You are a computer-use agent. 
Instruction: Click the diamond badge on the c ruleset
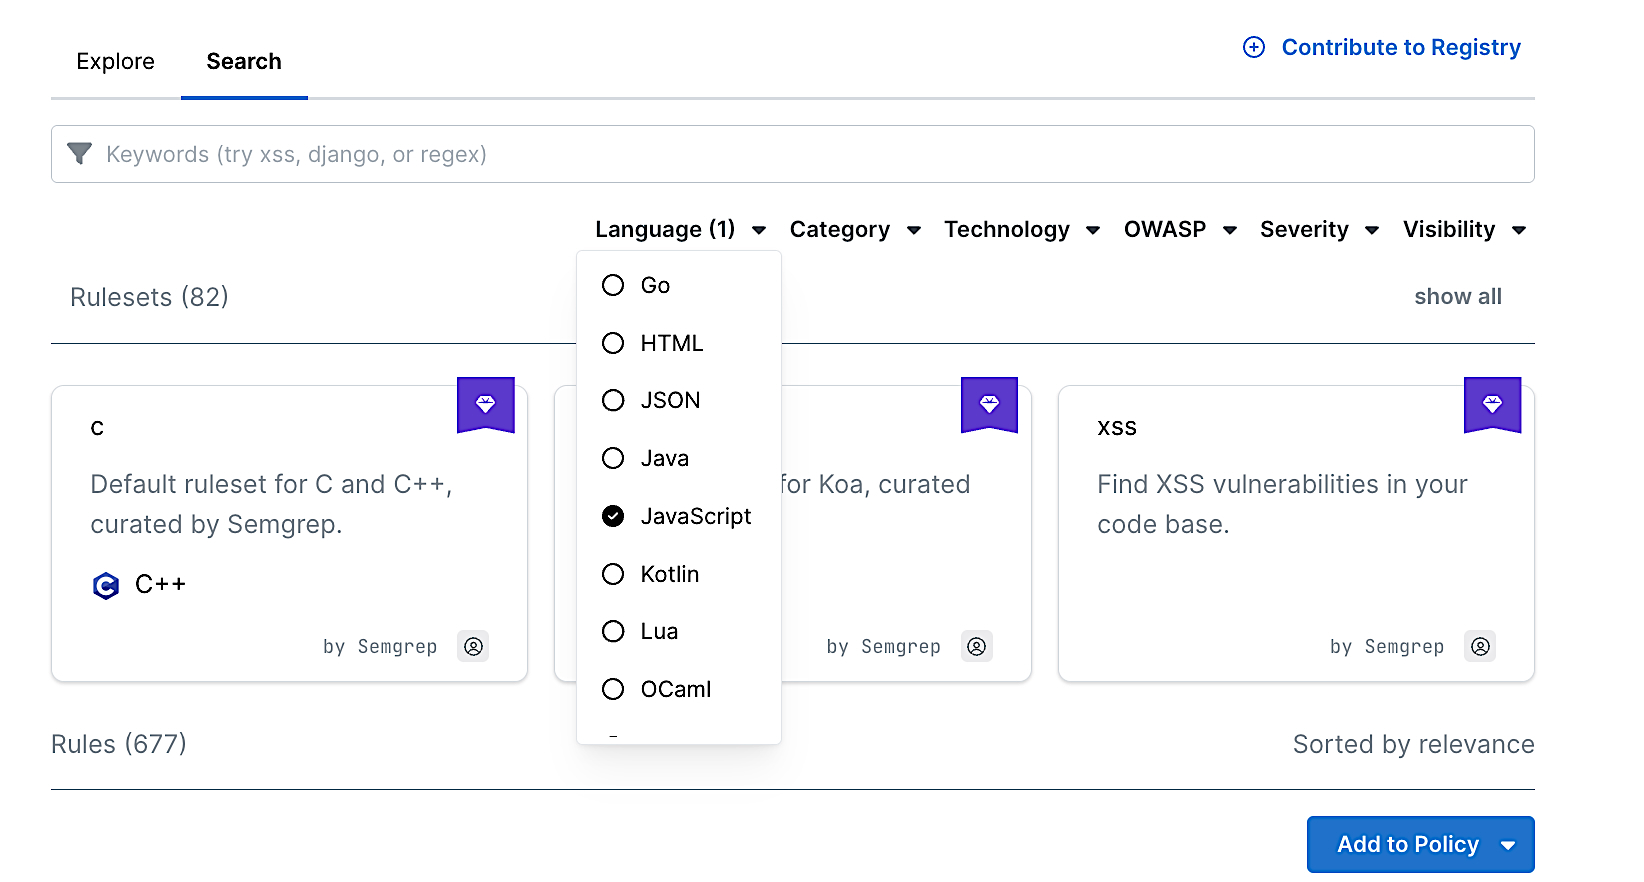point(486,404)
